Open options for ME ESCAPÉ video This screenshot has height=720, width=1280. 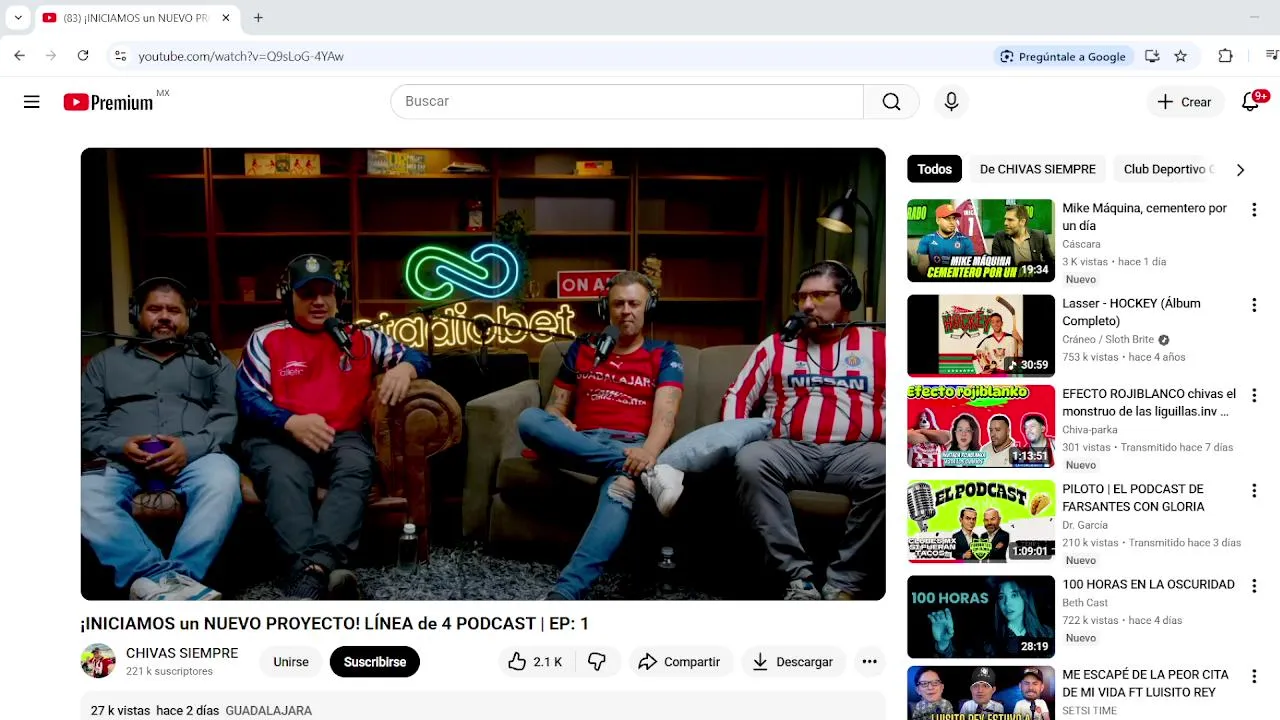coord(1254,677)
